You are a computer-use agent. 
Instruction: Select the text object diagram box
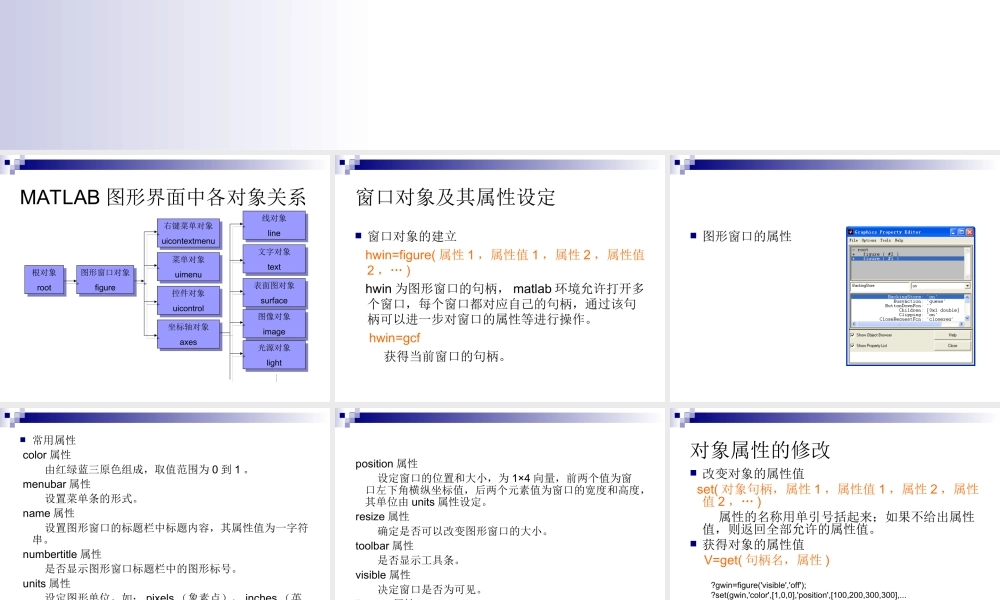click(x=274, y=260)
